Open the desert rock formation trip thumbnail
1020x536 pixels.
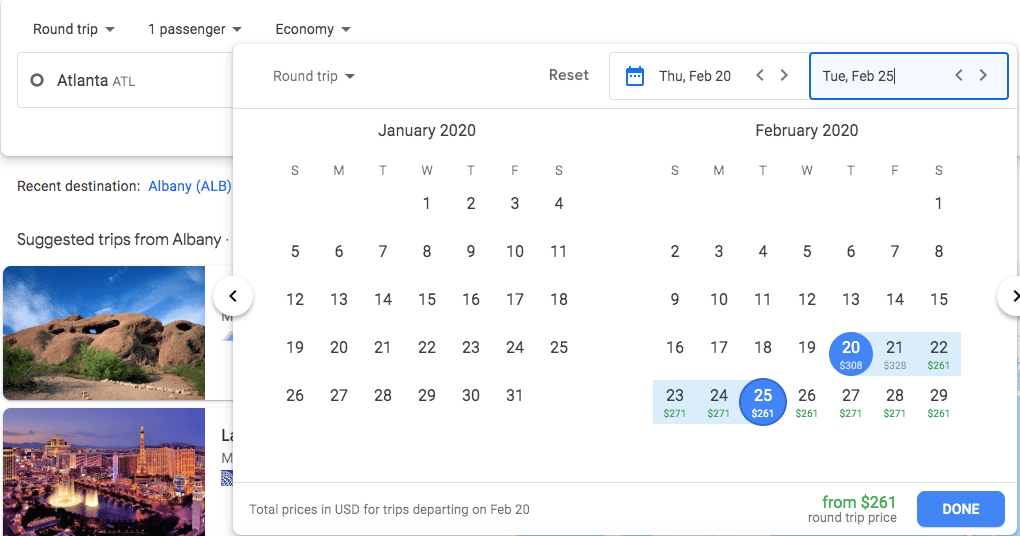click(104, 333)
